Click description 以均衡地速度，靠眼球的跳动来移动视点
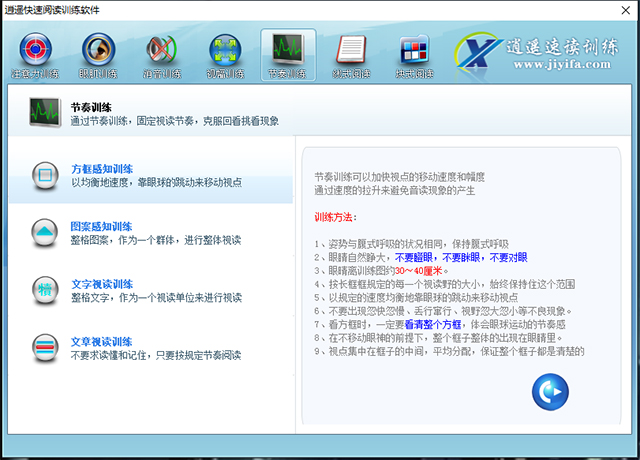 [157, 182]
